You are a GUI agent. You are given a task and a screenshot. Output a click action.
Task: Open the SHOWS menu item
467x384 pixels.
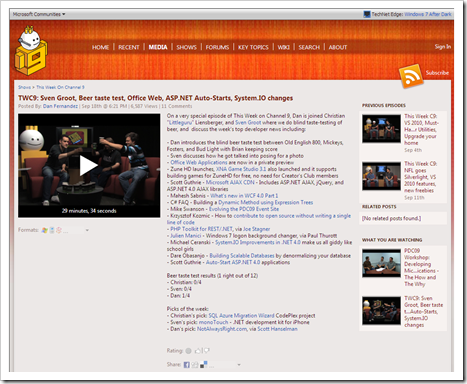(186, 47)
